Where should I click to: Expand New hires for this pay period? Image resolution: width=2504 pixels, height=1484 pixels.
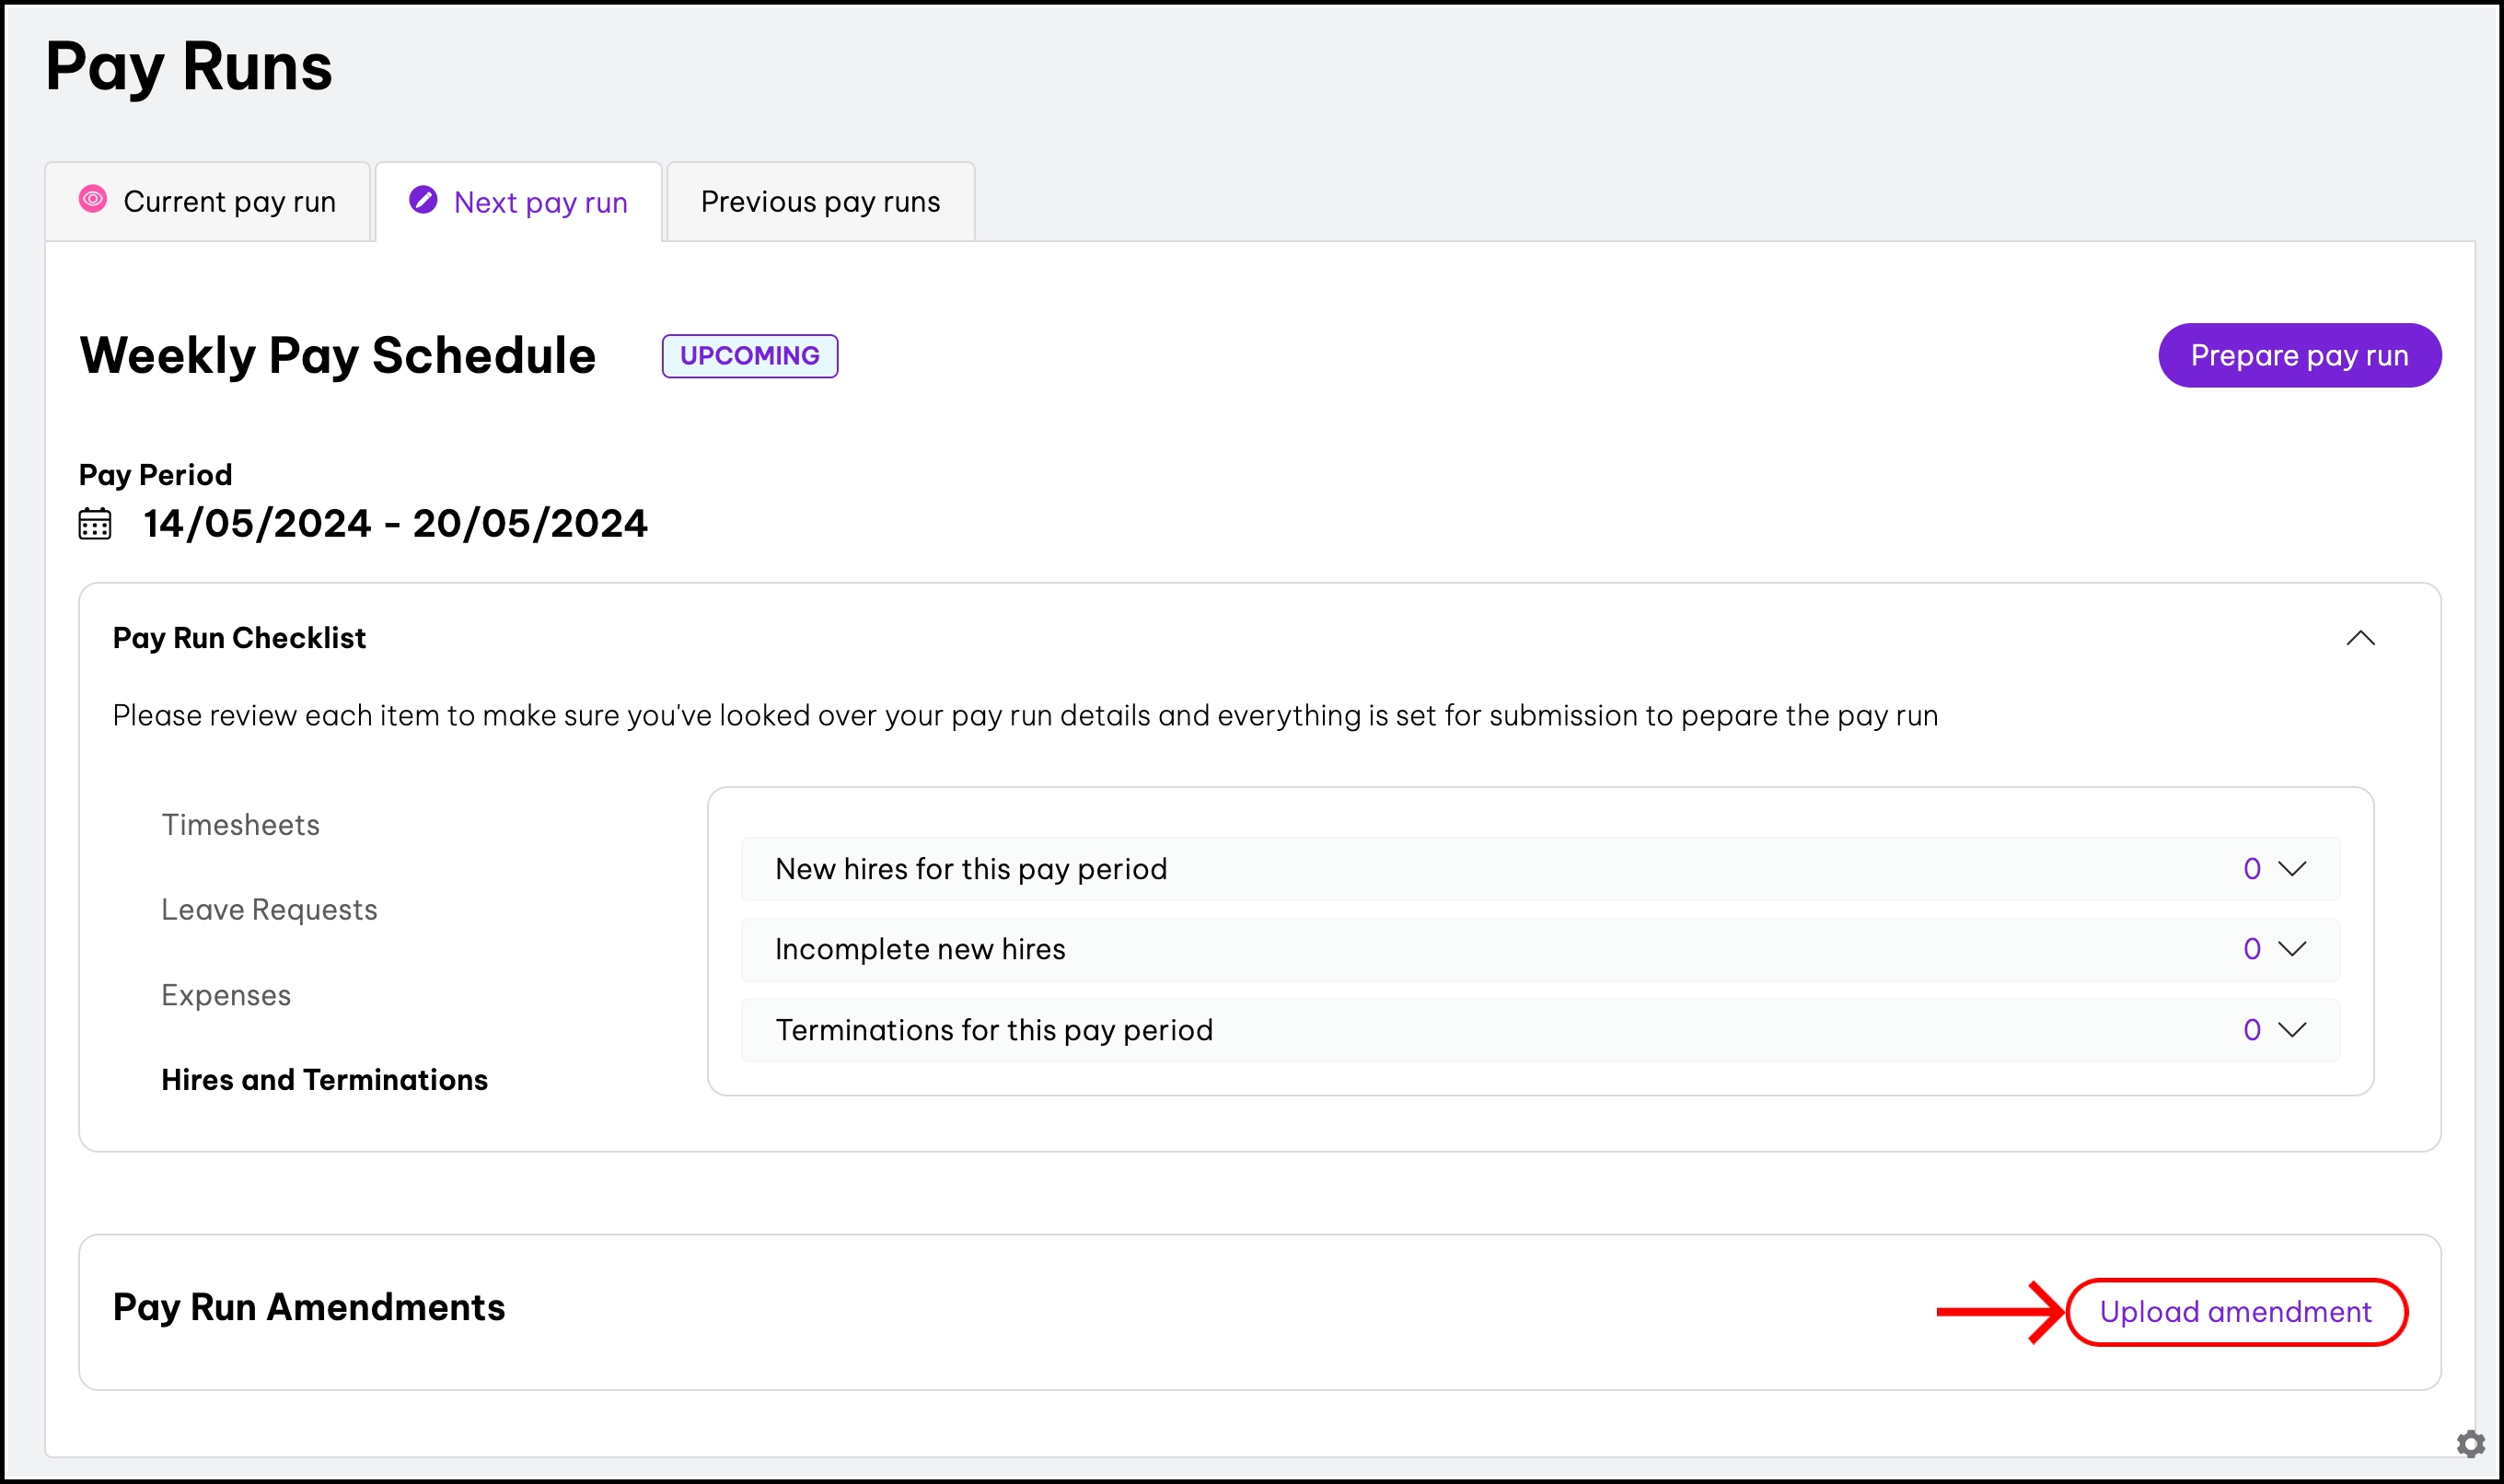point(2292,868)
